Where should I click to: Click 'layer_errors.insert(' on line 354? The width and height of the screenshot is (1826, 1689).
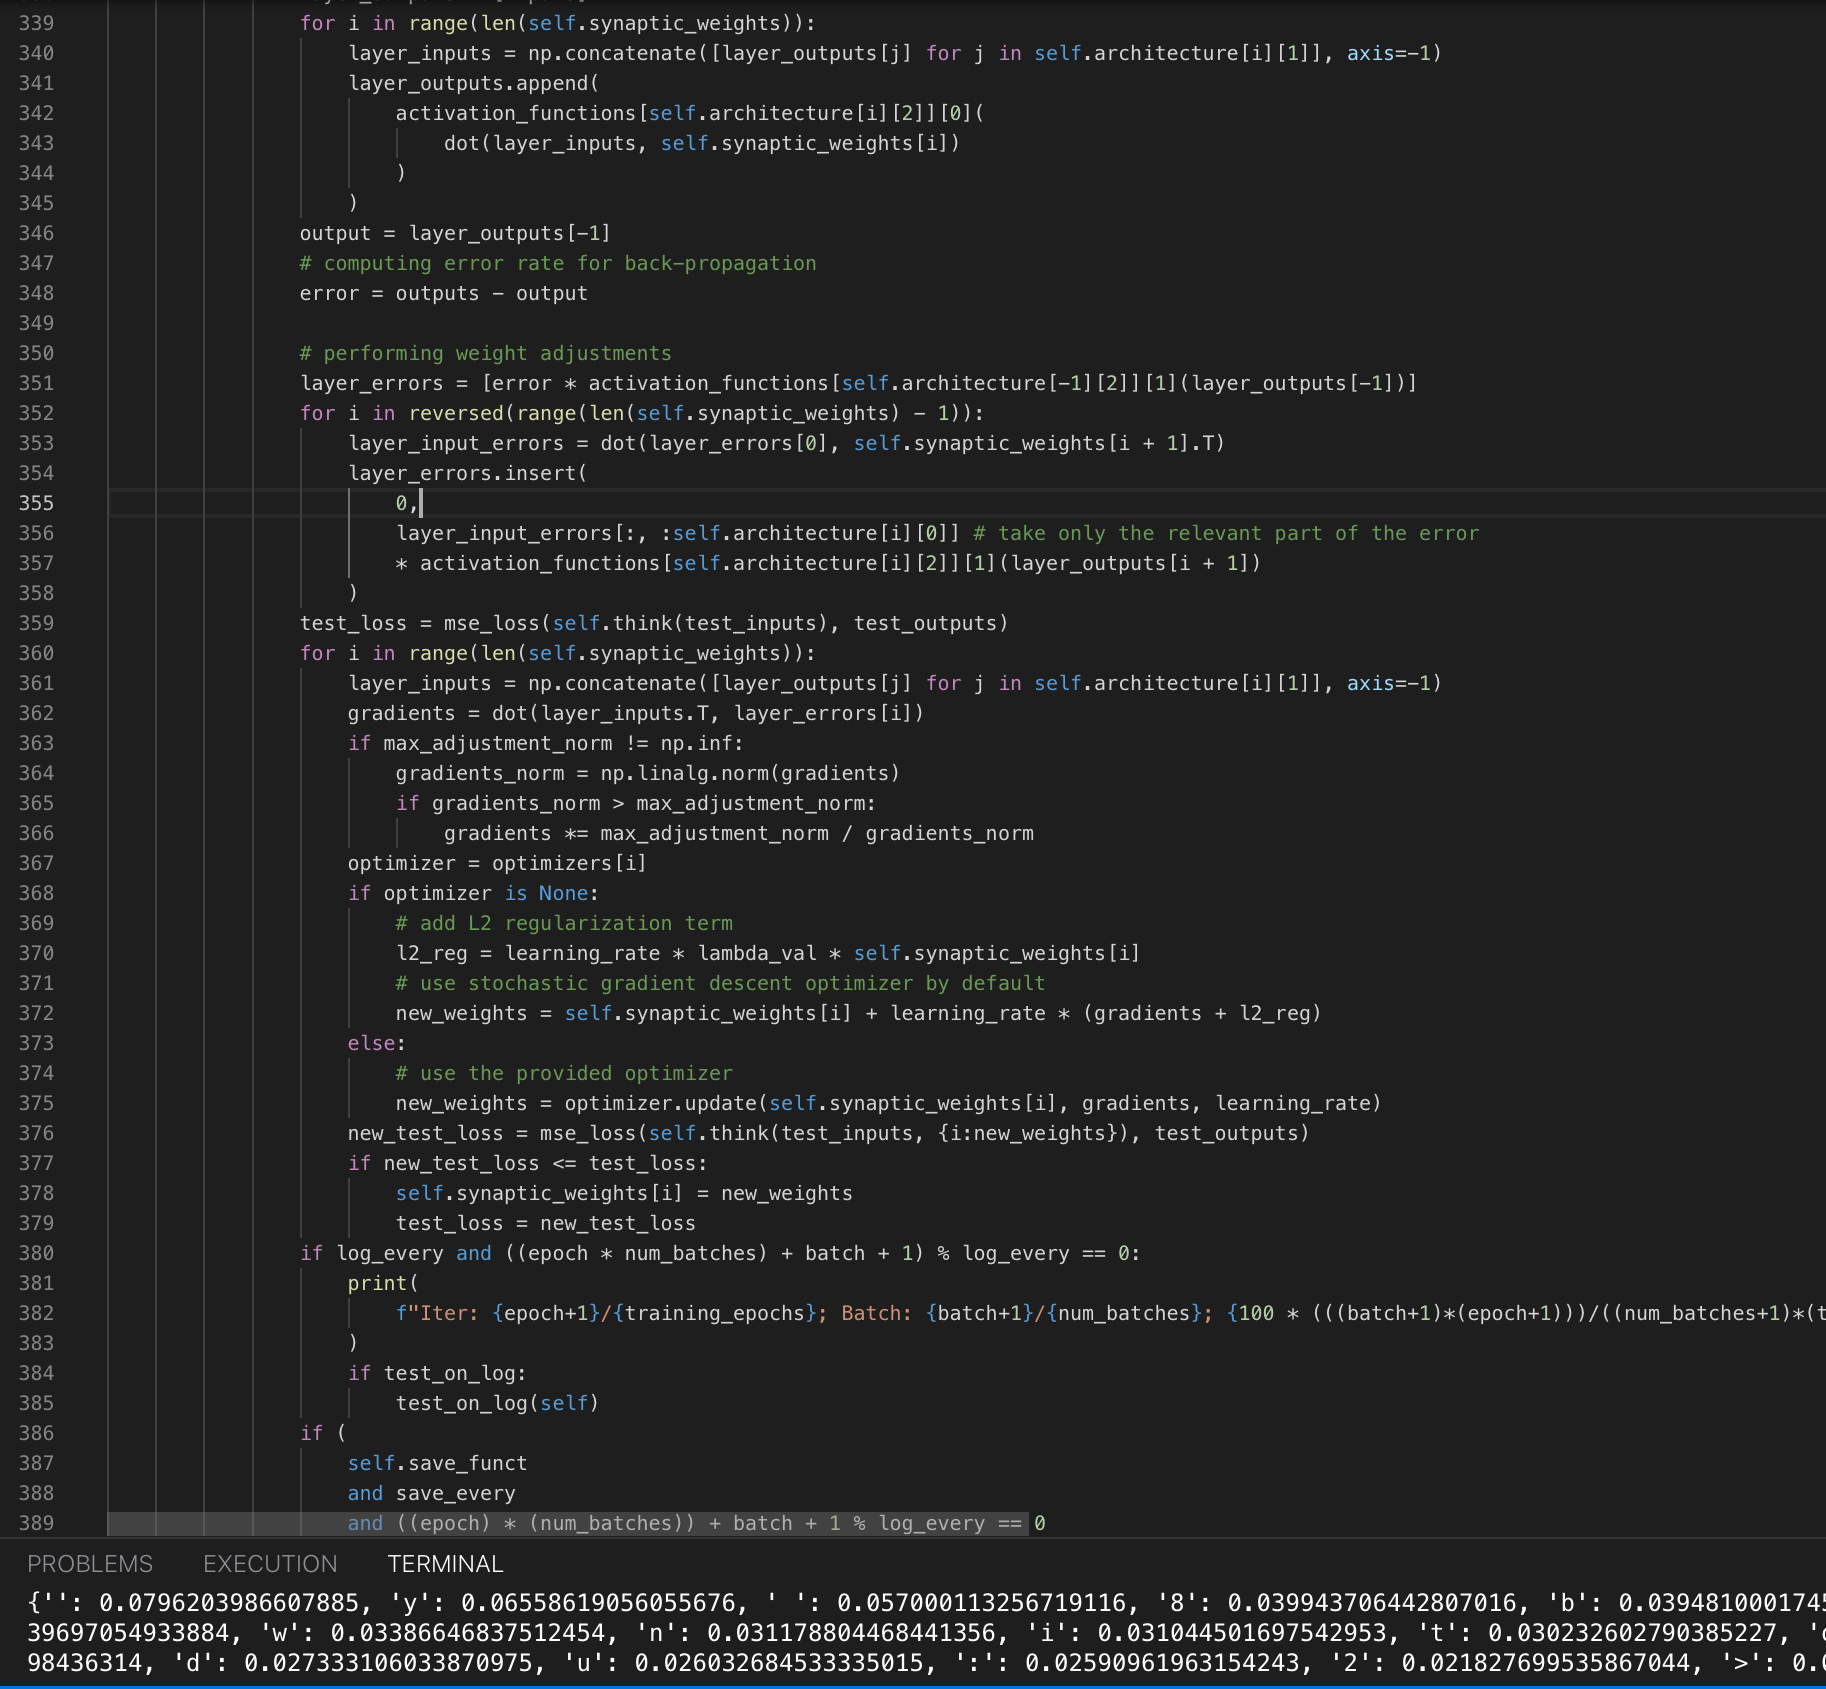467,473
